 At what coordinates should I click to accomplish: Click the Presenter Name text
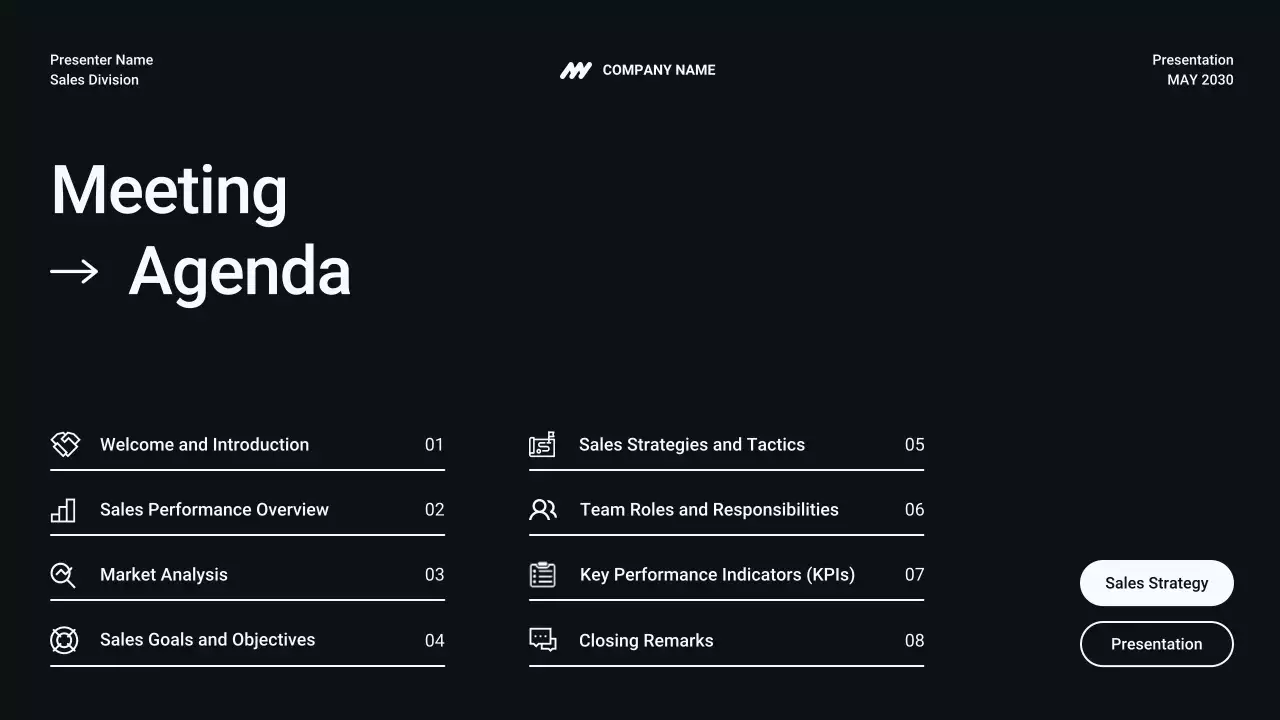101,60
